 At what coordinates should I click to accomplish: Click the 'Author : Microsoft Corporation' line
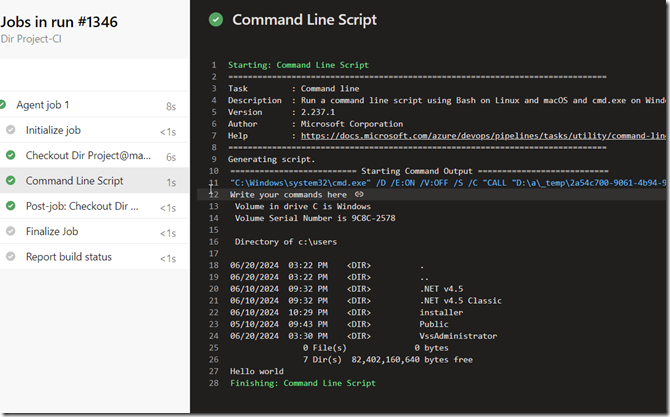pyautogui.click(x=315, y=124)
